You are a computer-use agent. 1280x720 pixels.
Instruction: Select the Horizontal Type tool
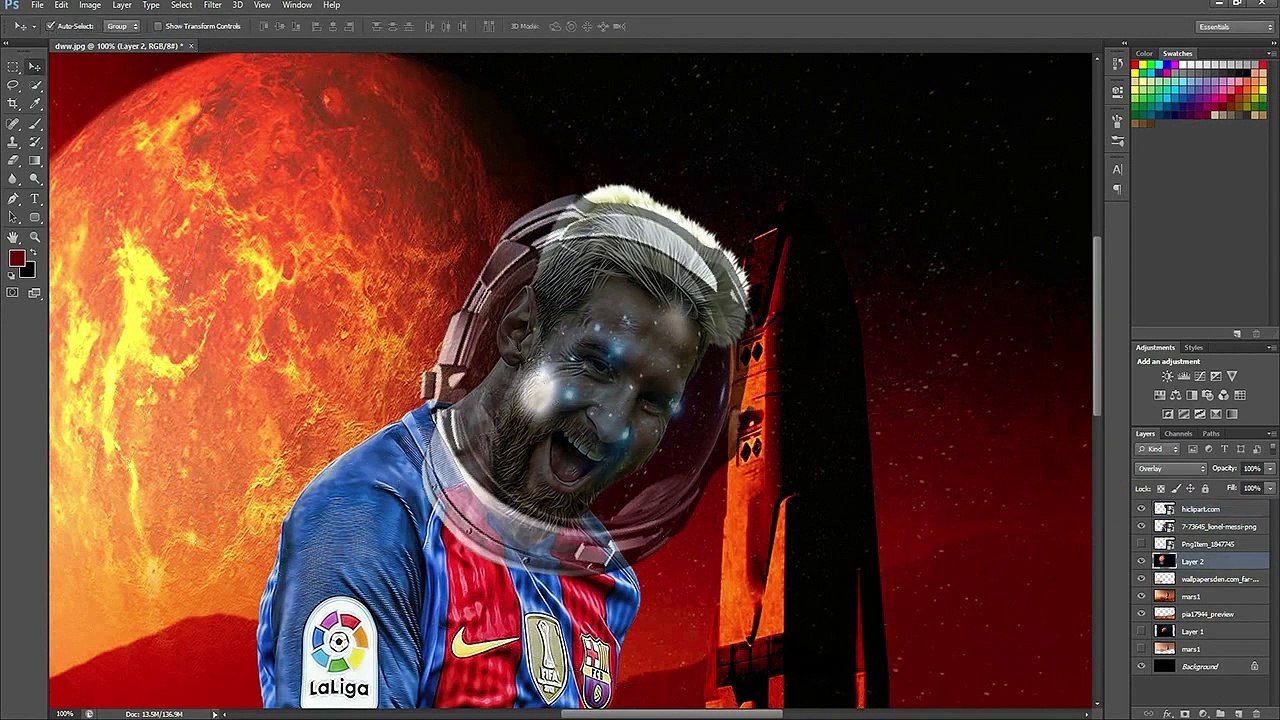pos(35,199)
